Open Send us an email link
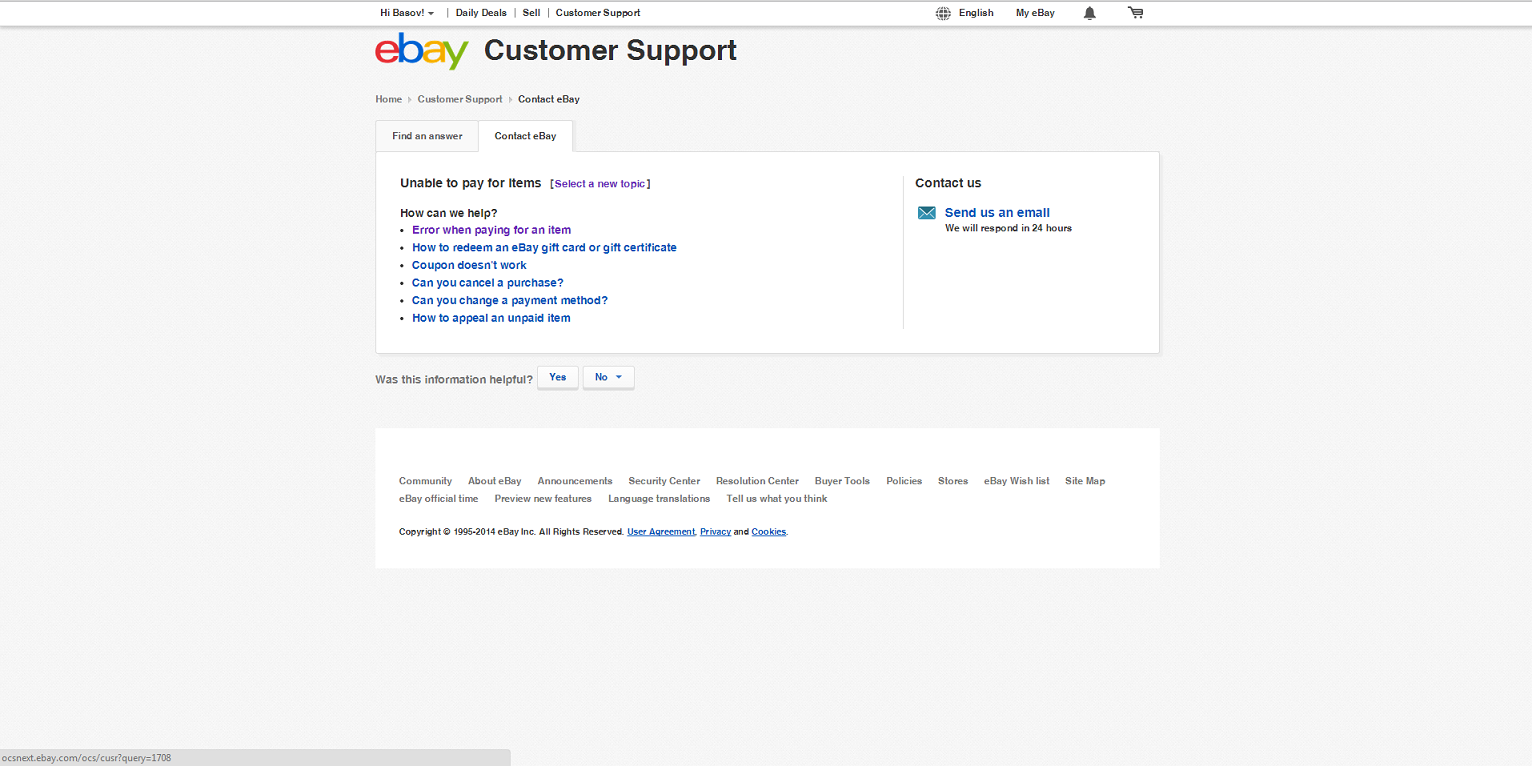This screenshot has width=1532, height=766. (x=997, y=213)
